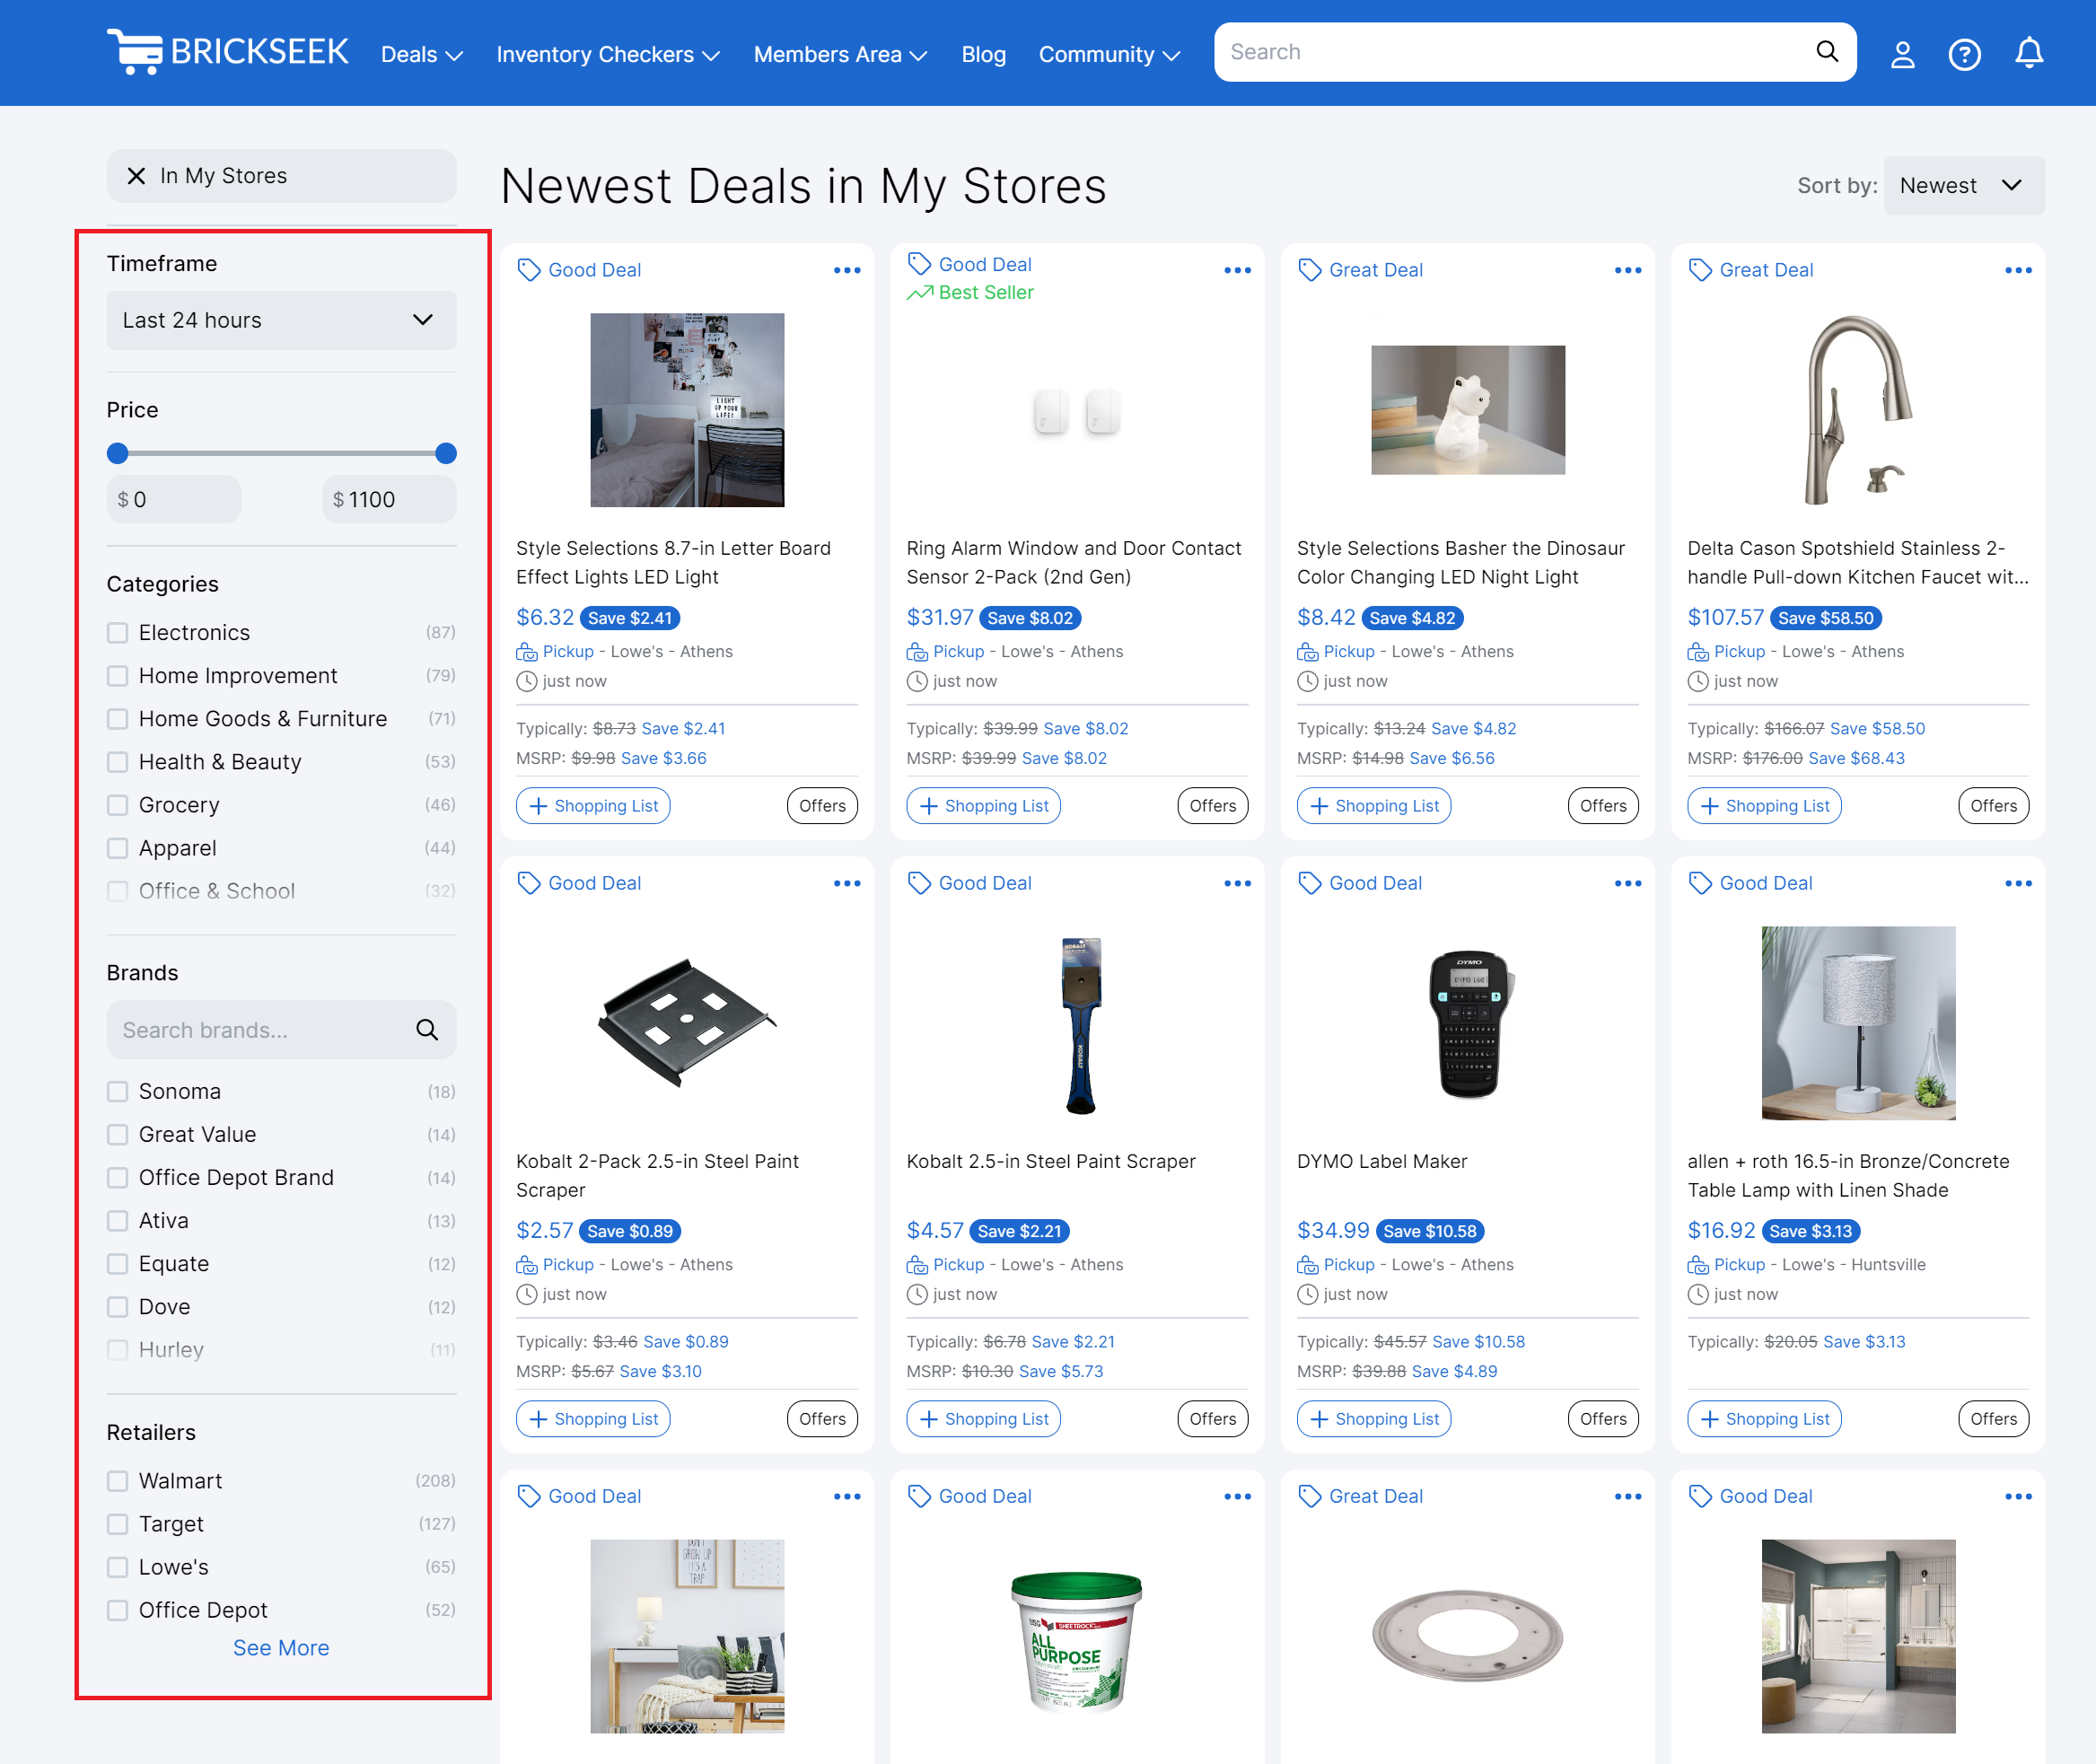Click the search magnifier in the header

[x=1826, y=52]
